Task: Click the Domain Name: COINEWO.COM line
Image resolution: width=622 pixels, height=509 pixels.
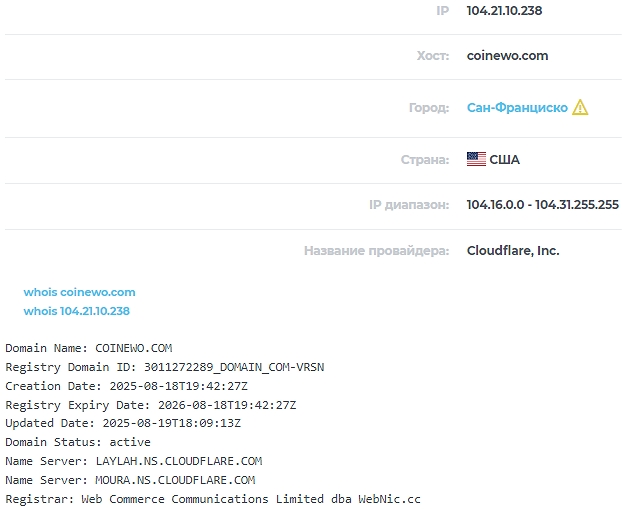Action: coord(89,349)
